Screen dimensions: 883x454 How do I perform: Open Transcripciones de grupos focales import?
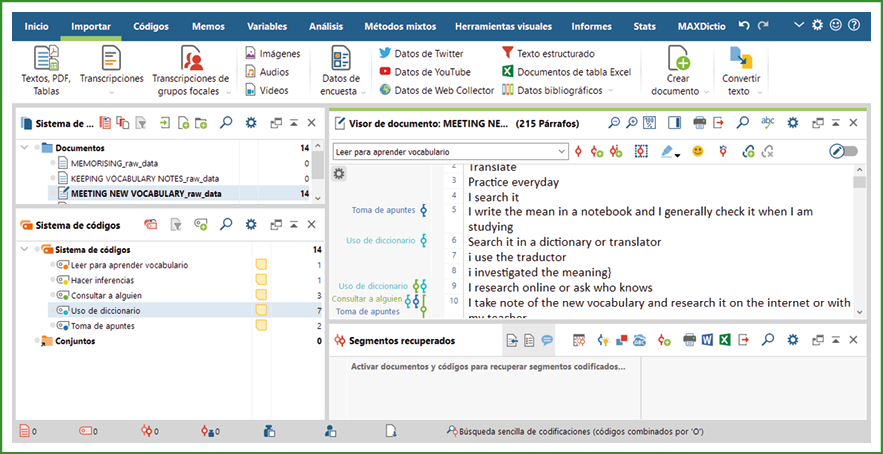coord(190,60)
